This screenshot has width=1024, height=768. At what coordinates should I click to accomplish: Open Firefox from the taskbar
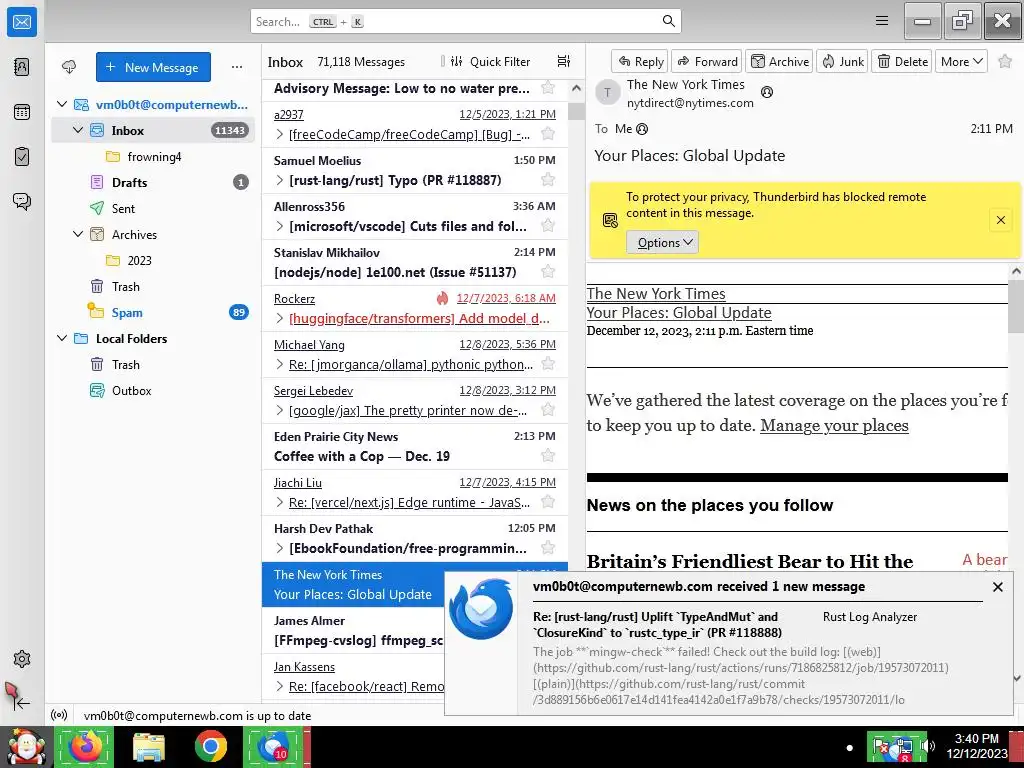click(86, 747)
